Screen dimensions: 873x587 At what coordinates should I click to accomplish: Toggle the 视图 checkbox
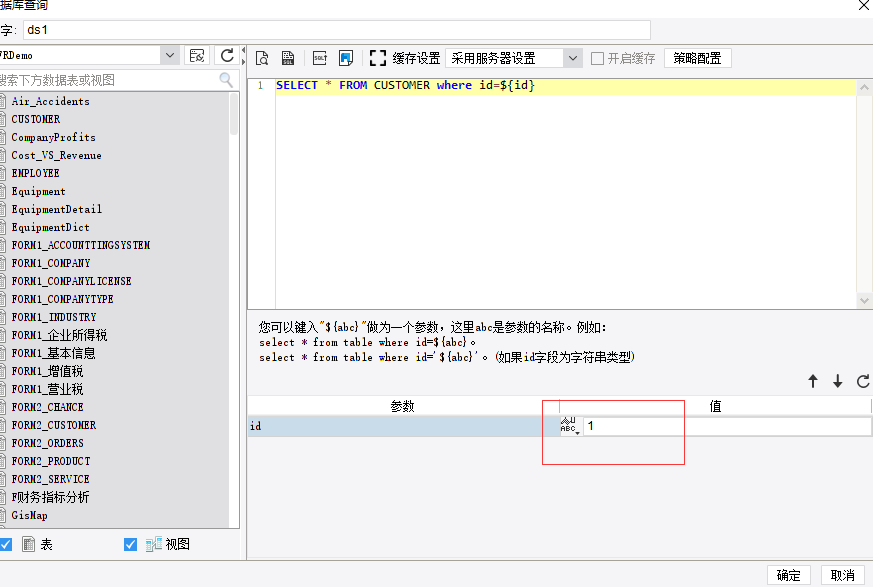click(x=130, y=544)
